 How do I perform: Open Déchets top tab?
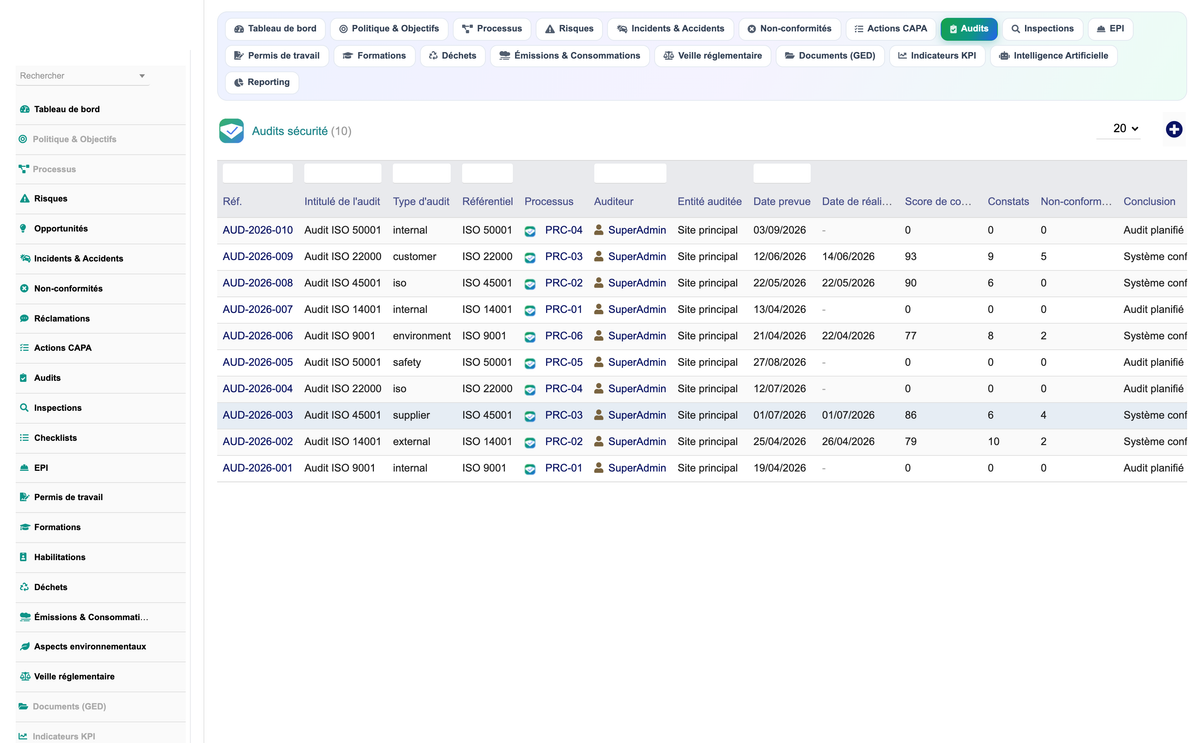click(x=452, y=56)
